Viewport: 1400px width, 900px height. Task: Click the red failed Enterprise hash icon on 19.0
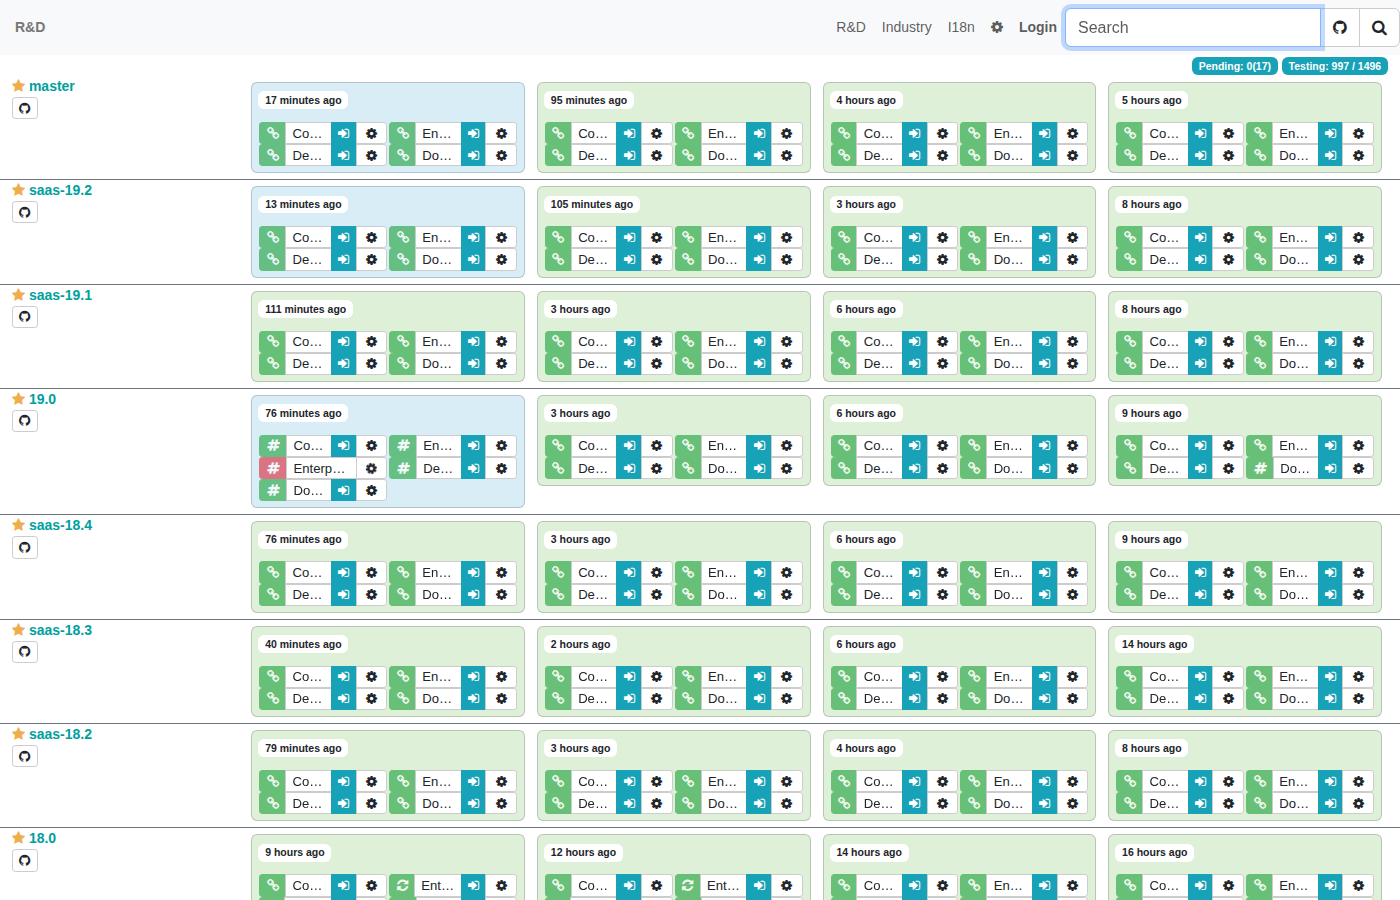272,467
